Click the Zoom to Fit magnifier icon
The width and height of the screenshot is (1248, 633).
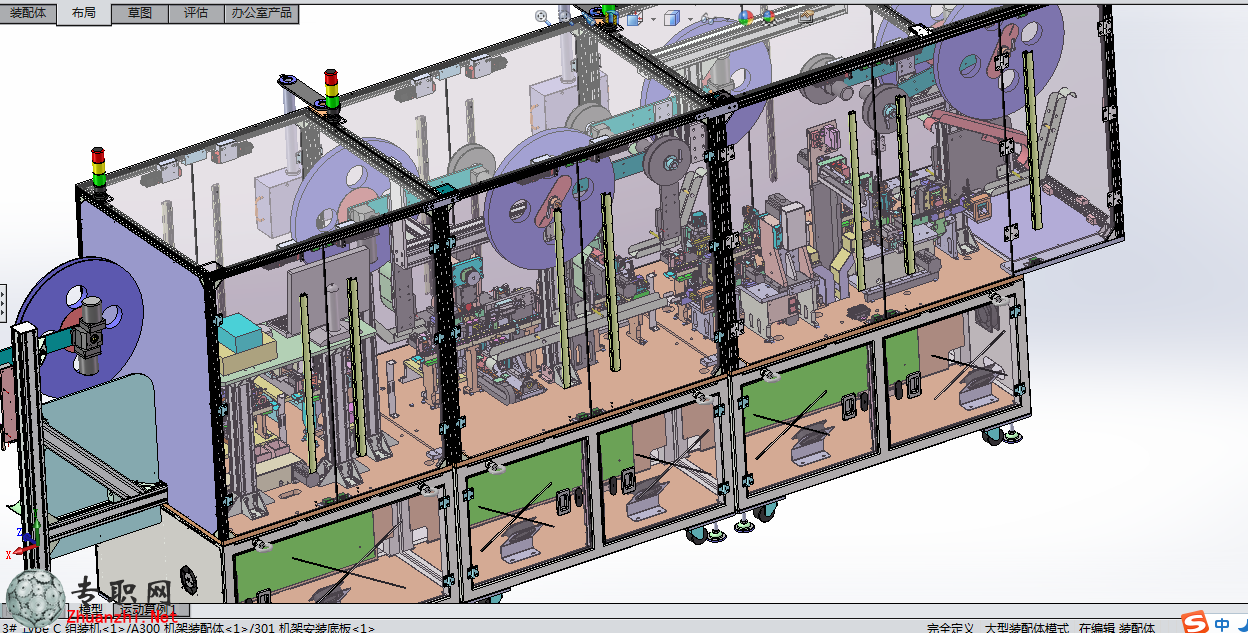pos(542,18)
